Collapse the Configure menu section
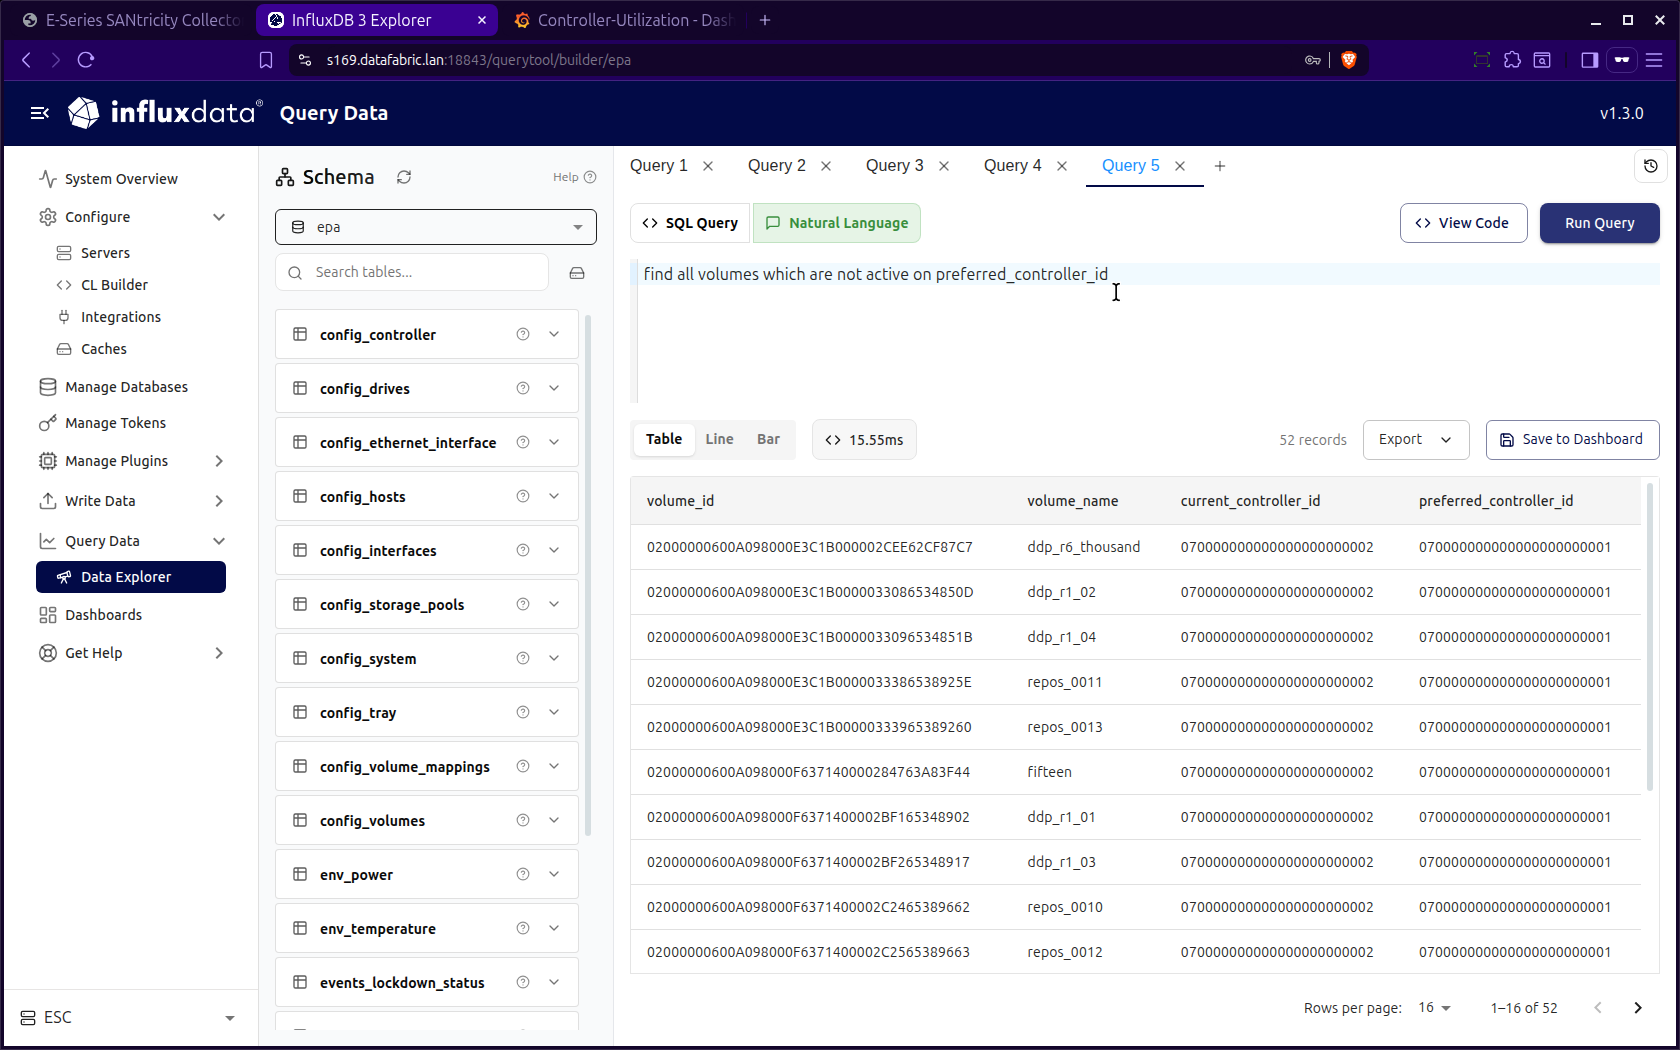Screen dimensions: 1680x1050 (219, 217)
